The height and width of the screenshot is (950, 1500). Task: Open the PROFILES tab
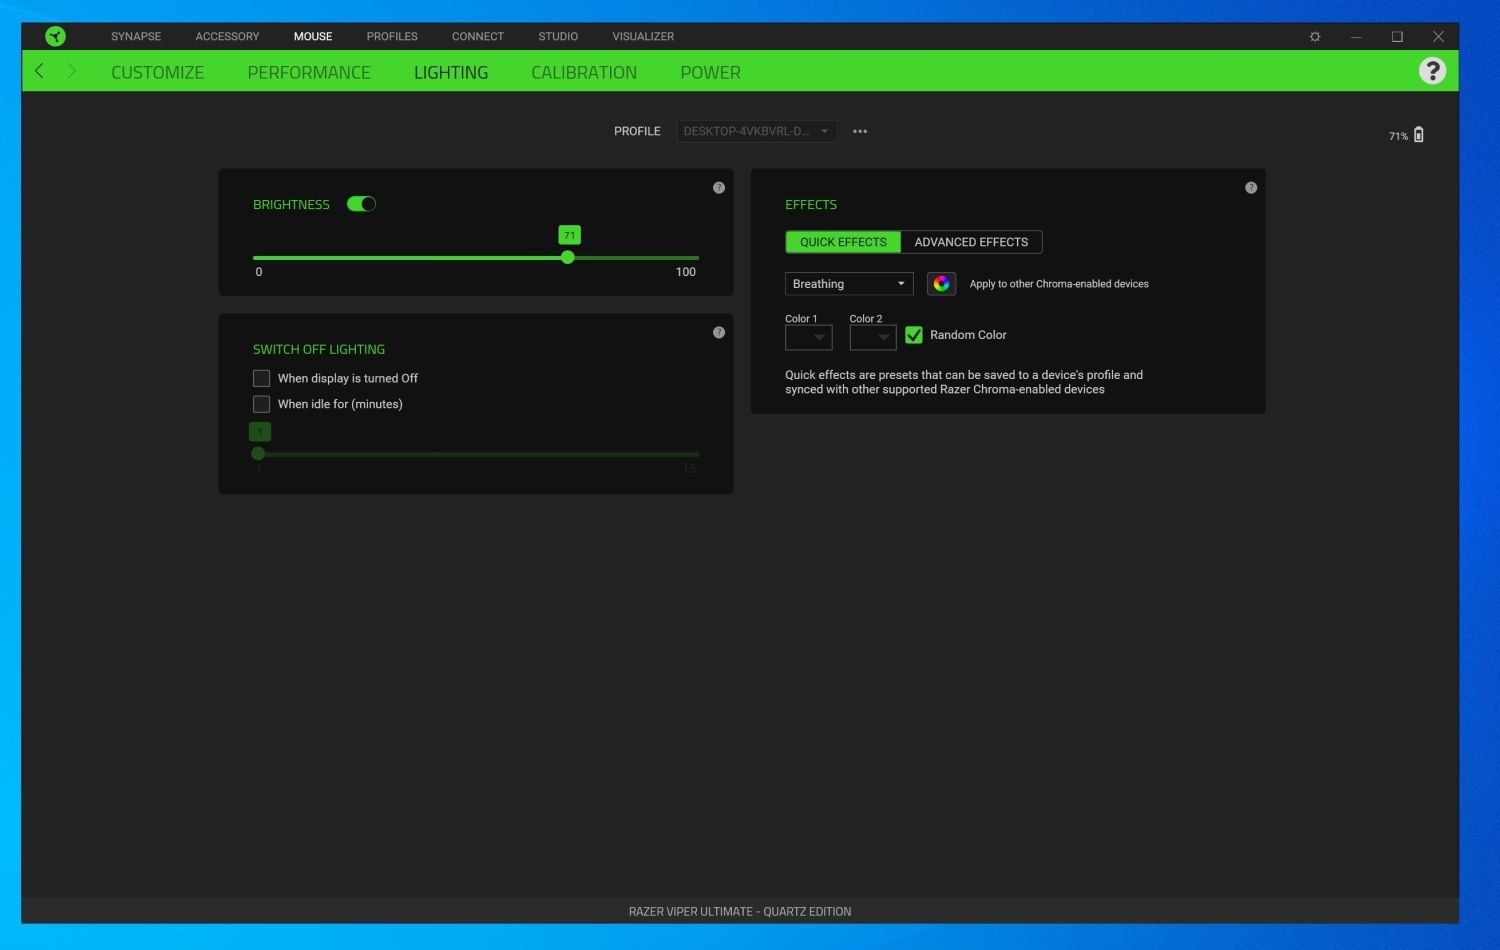point(392,37)
